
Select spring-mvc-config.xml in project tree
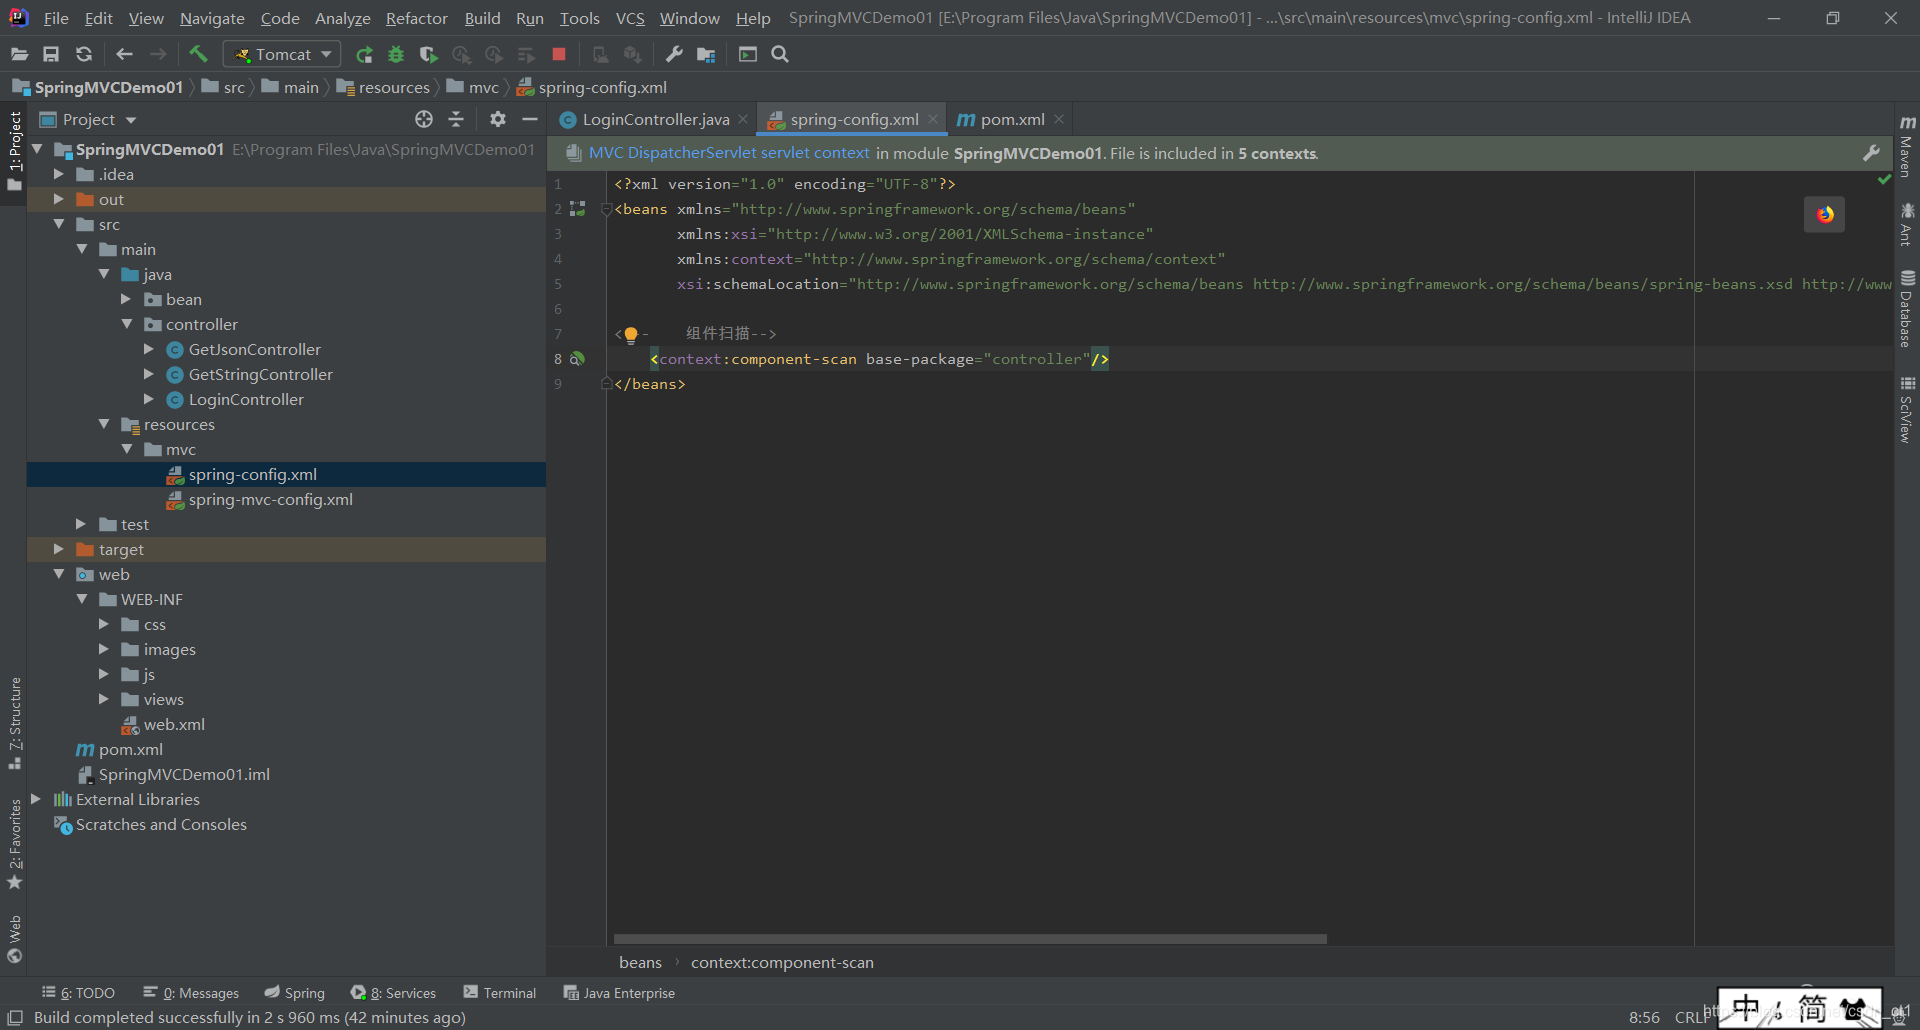(x=270, y=499)
